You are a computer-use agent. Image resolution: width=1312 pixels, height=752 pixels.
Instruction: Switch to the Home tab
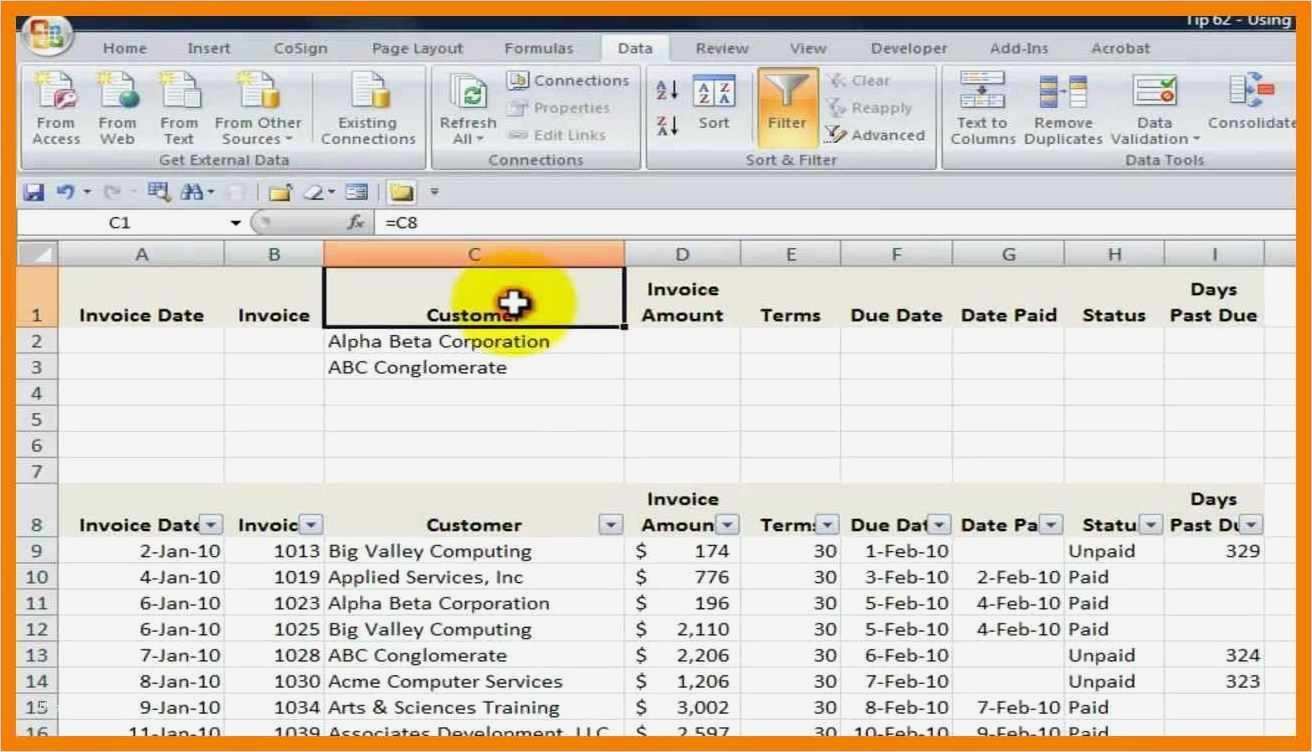pyautogui.click(x=124, y=48)
